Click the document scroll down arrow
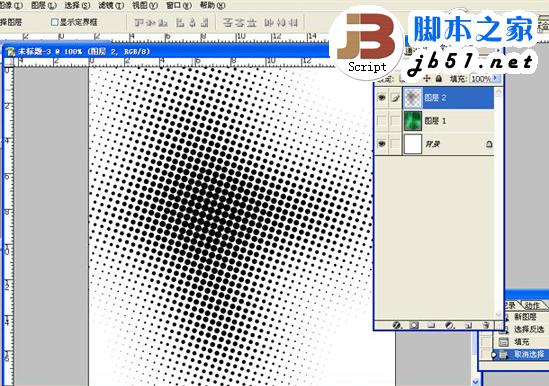This screenshot has width=549, height=386. [x=475, y=381]
